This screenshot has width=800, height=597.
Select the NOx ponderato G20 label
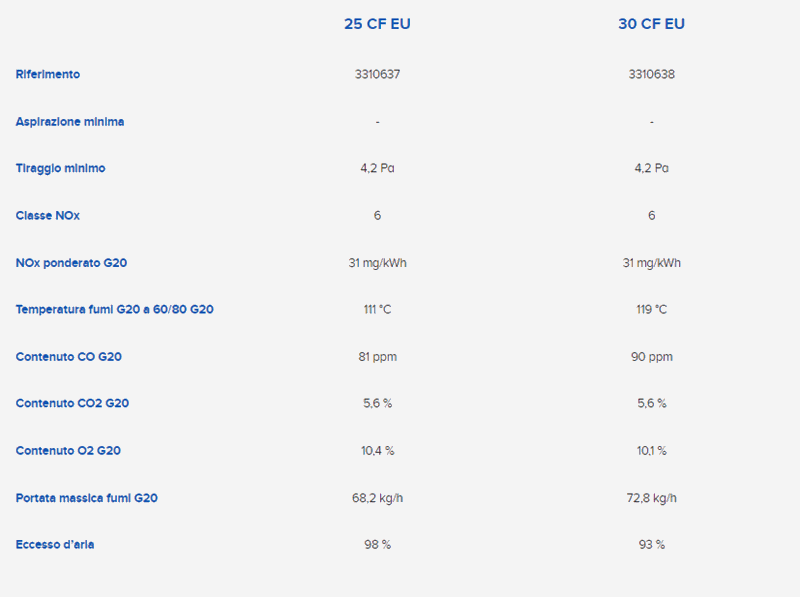(71, 263)
